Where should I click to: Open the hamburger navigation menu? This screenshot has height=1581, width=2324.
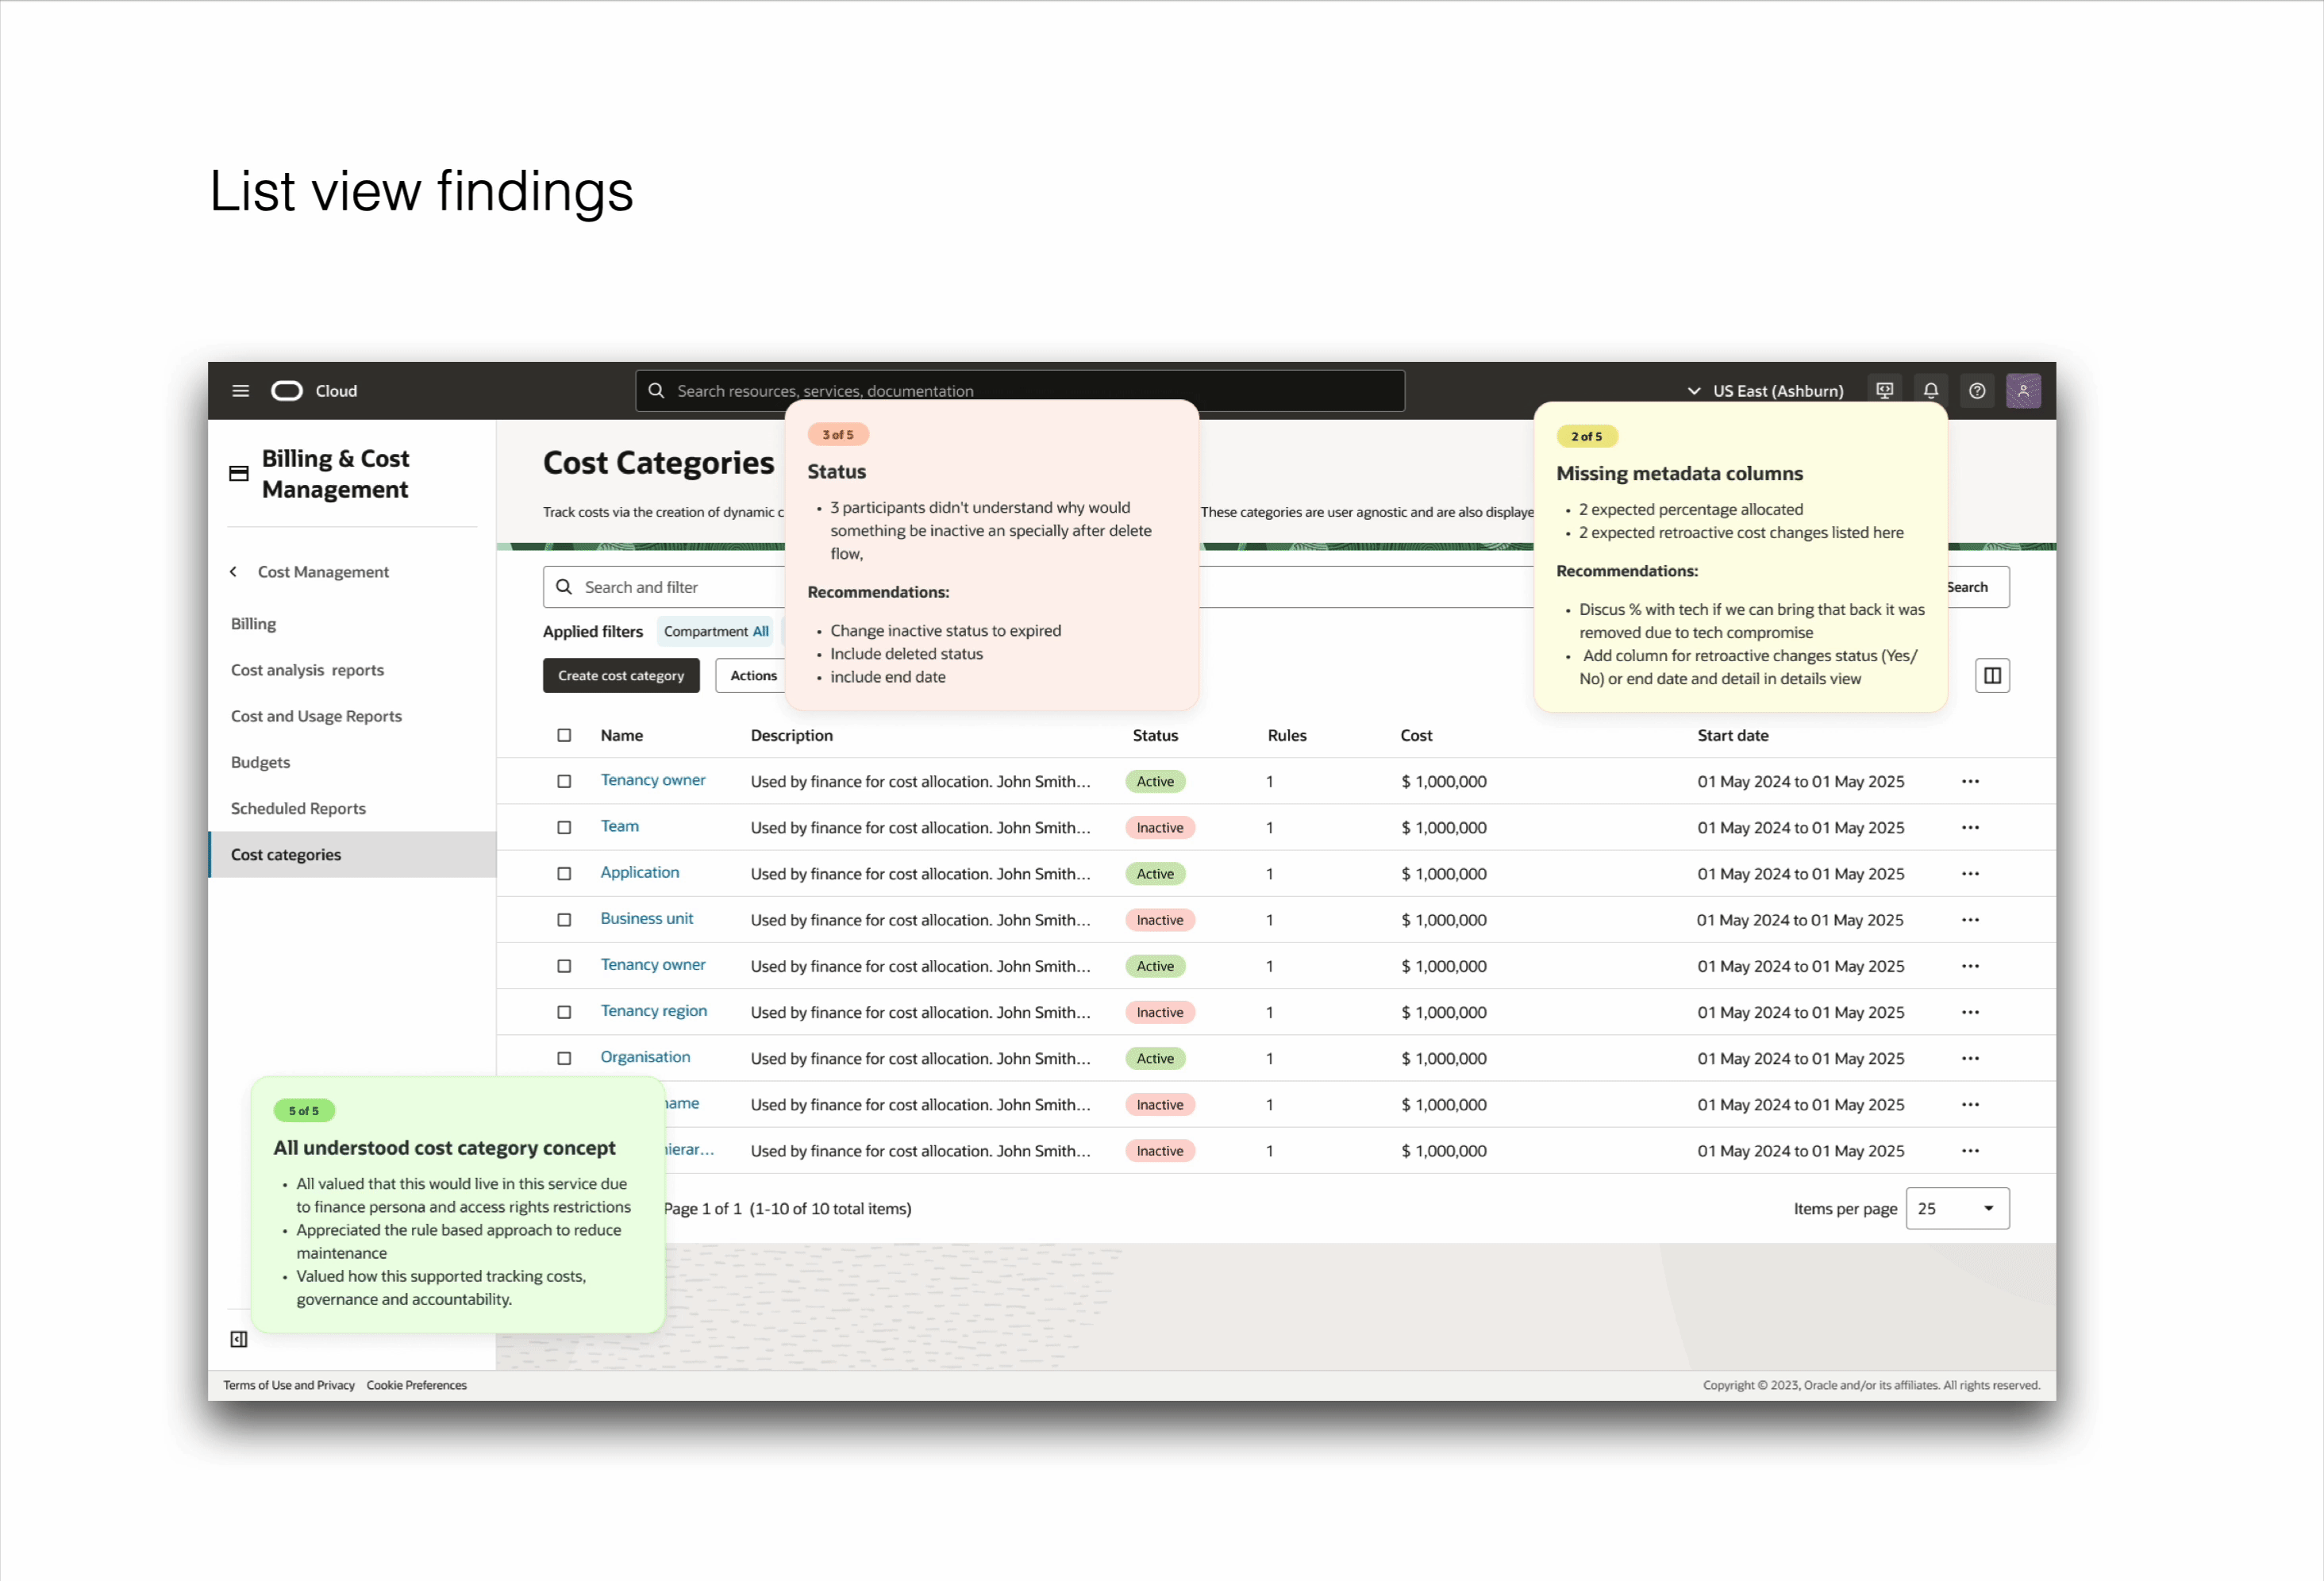point(240,391)
